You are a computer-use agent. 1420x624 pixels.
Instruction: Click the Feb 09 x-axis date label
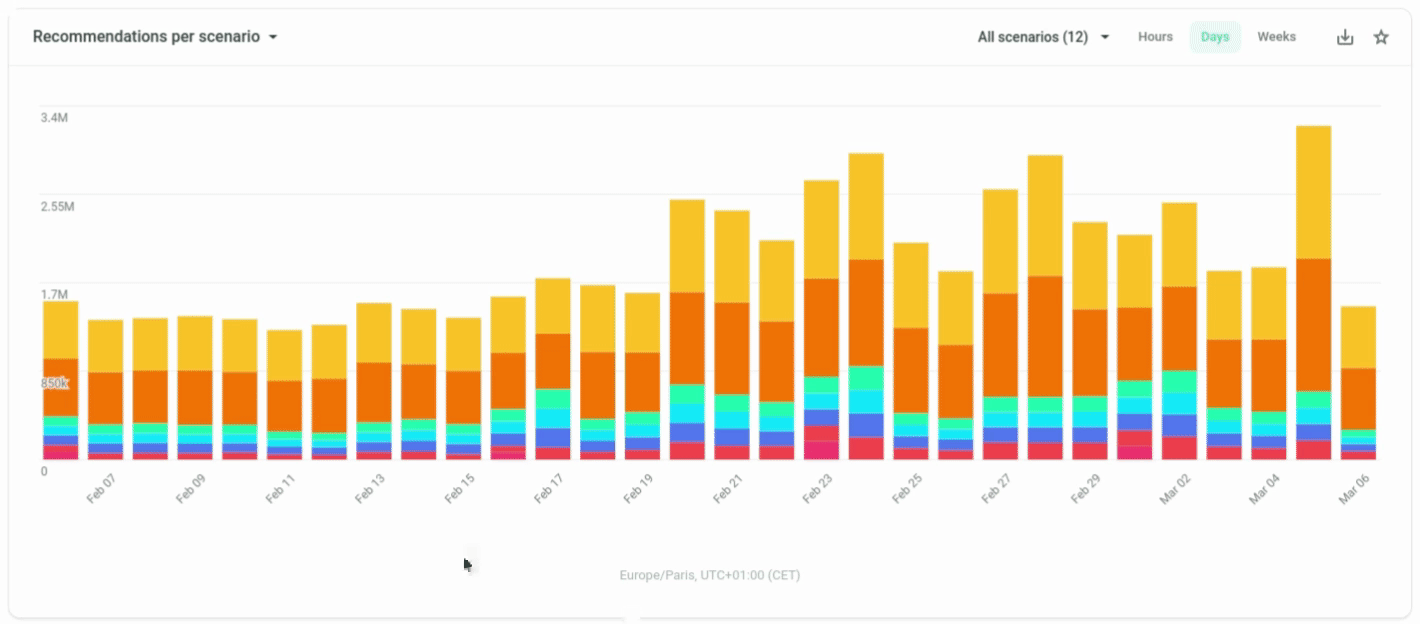click(x=191, y=488)
